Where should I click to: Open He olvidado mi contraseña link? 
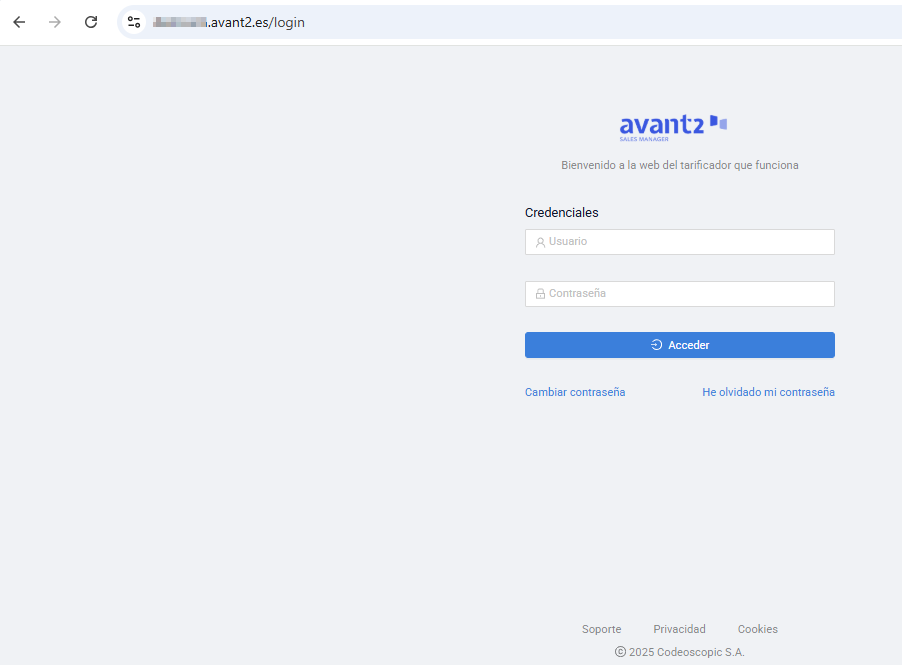click(x=768, y=392)
